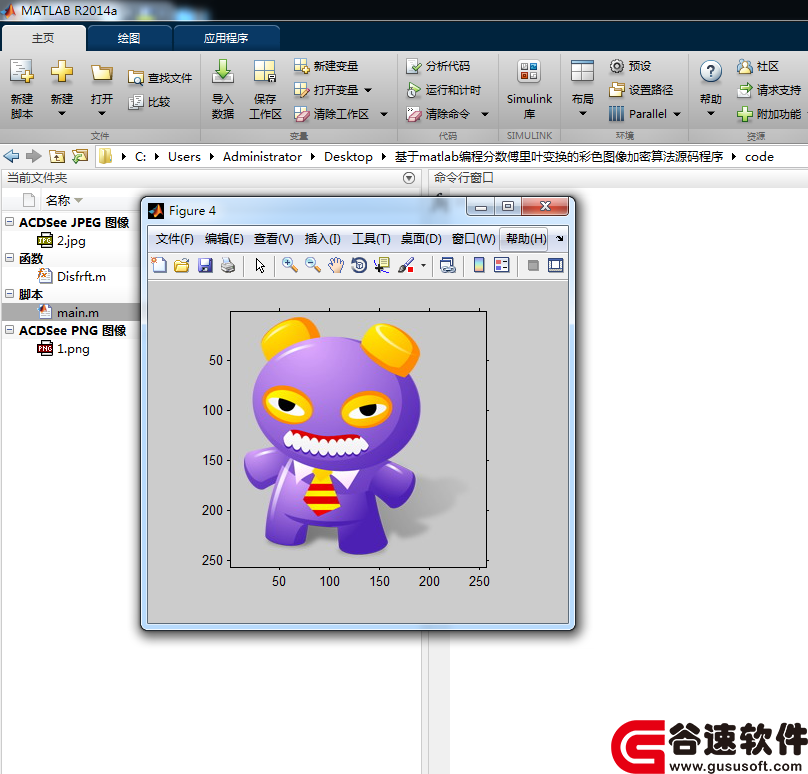Select main.m in the file list
This screenshot has width=808, height=774.
(x=72, y=312)
